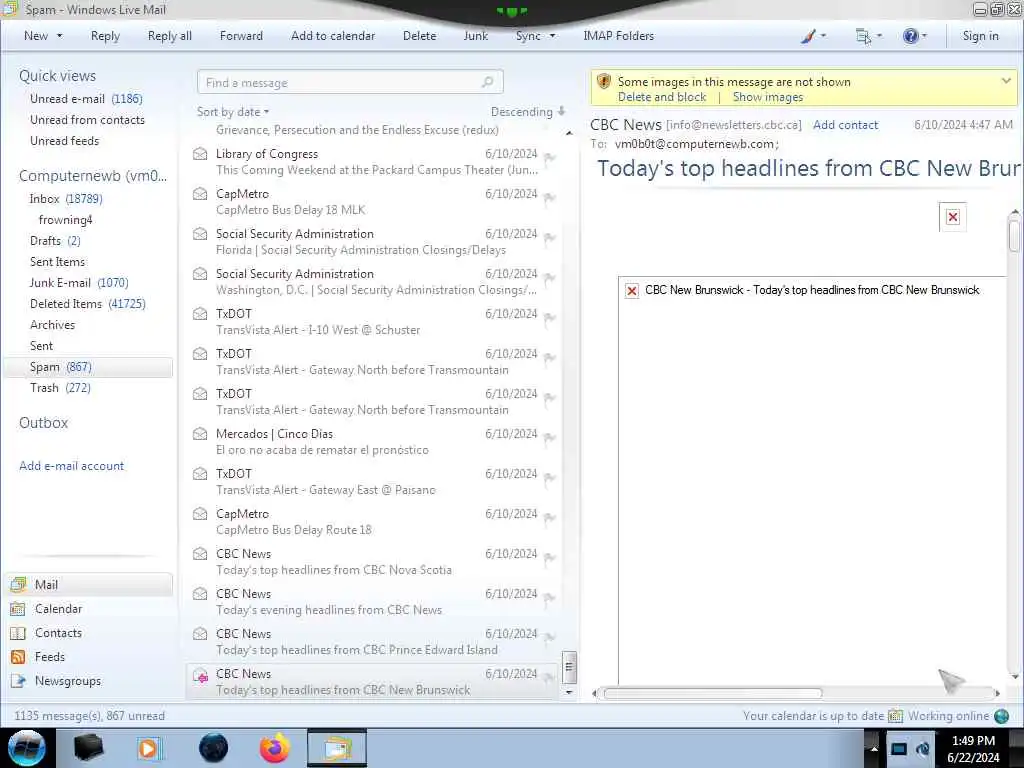Viewport: 1024px width, 768px height.
Task: Open the Inbox folder
Action: (x=66, y=199)
